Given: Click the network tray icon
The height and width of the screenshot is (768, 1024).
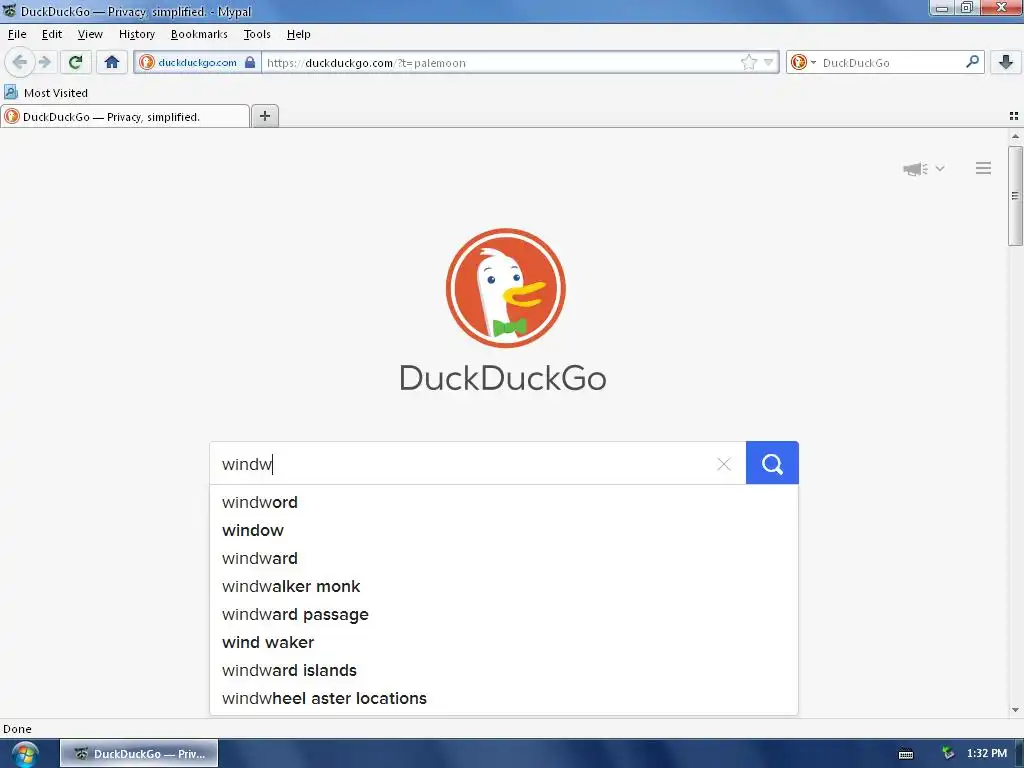Looking at the screenshot, I should coord(948,754).
